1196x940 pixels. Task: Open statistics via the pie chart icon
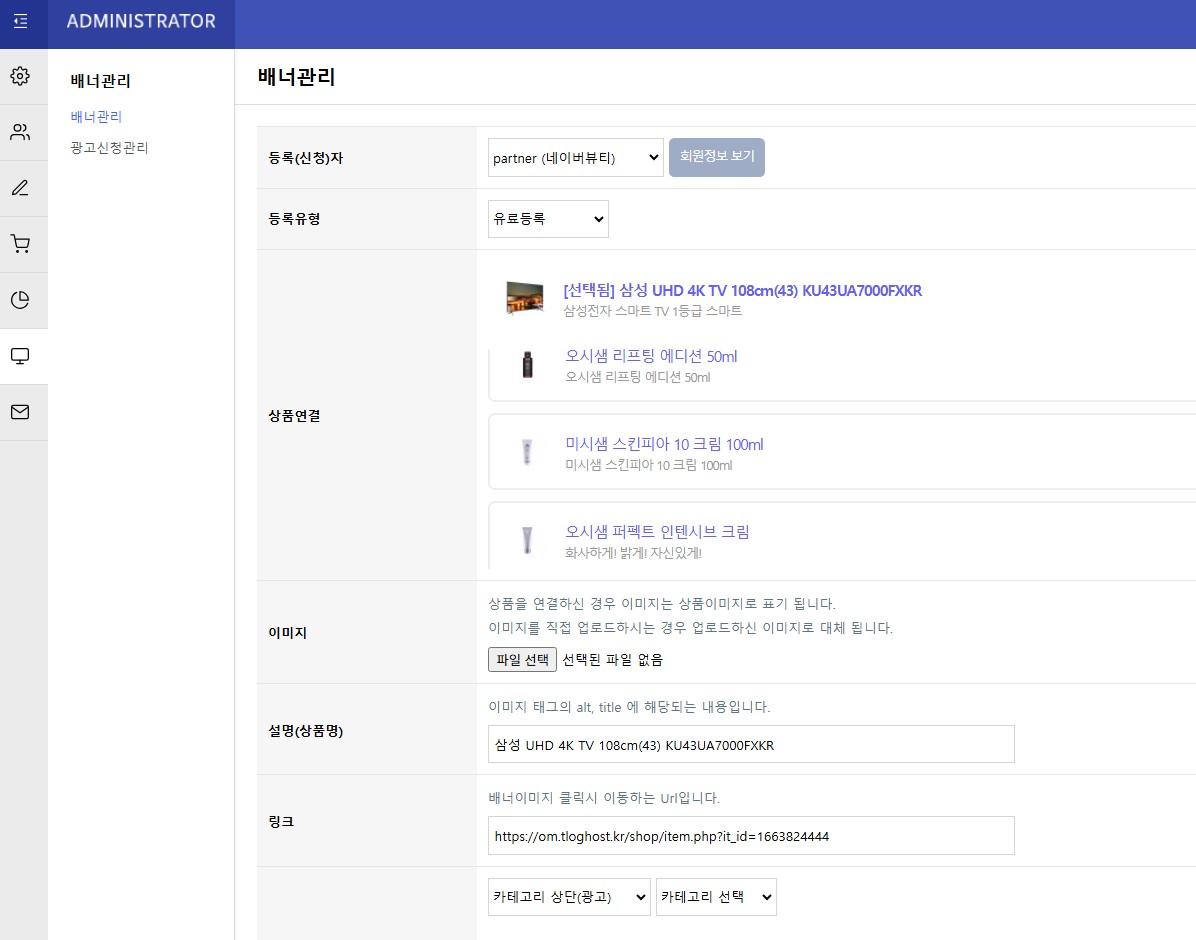pos(20,300)
